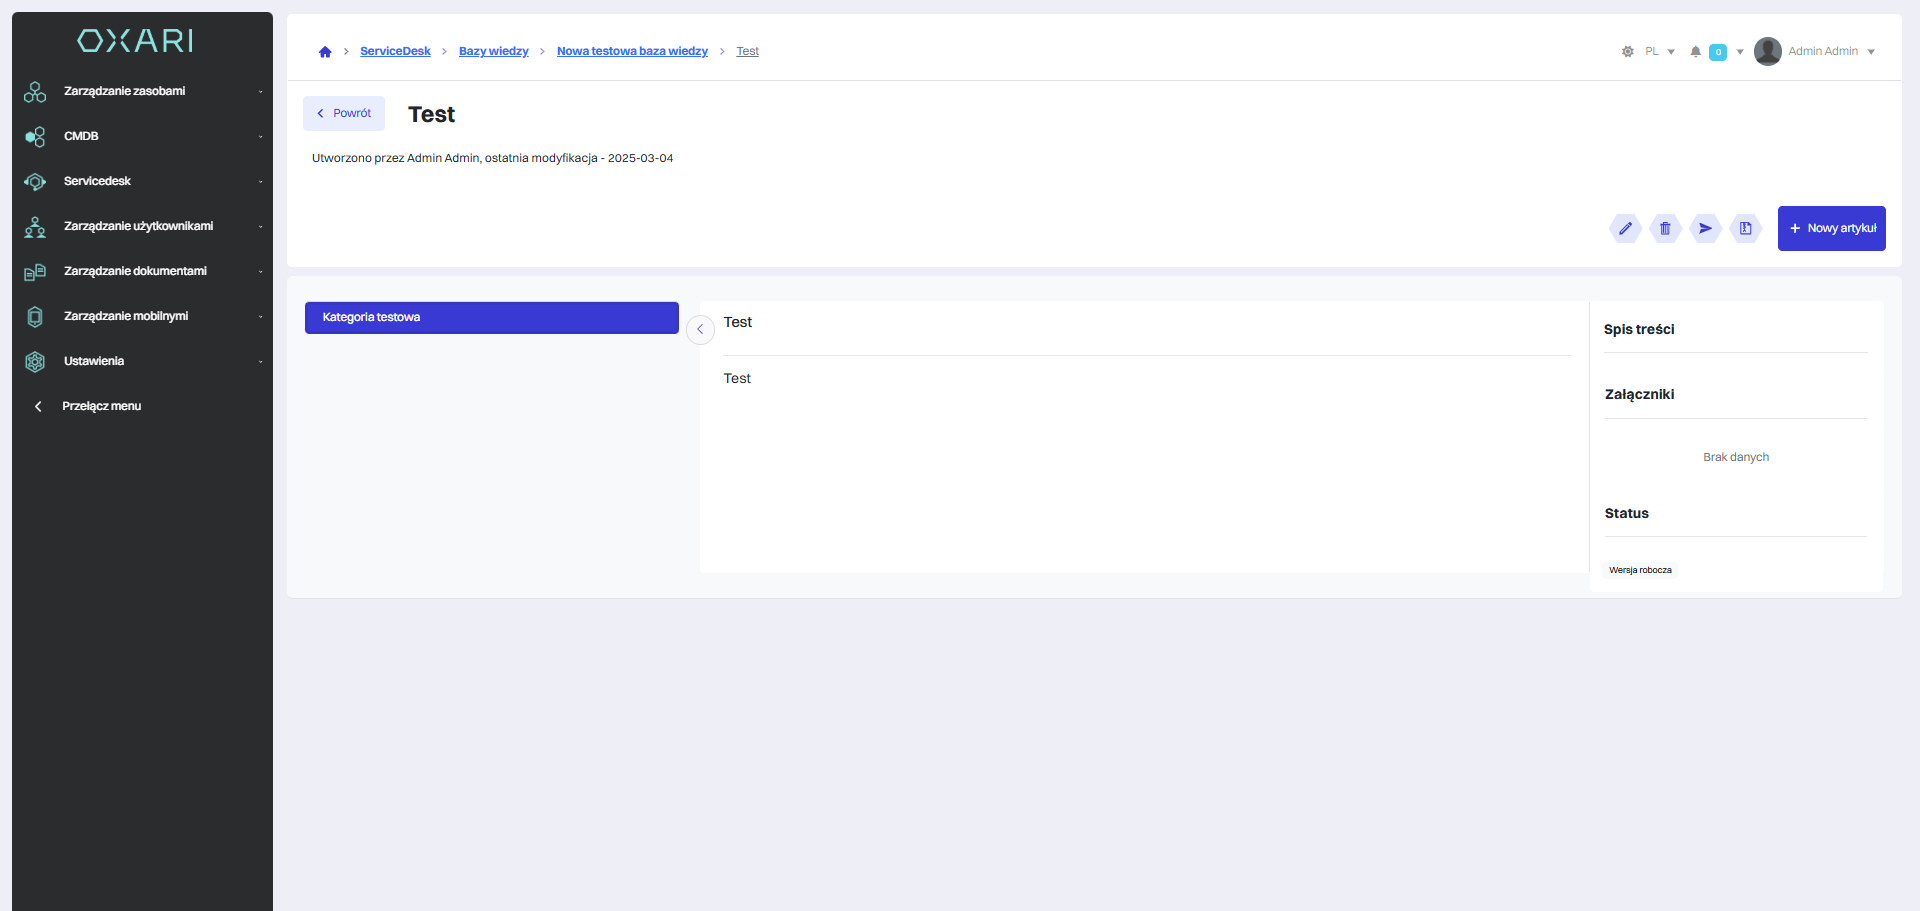Click the Nowy artykuł button
Viewport: 1920px width, 911px height.
1831,228
